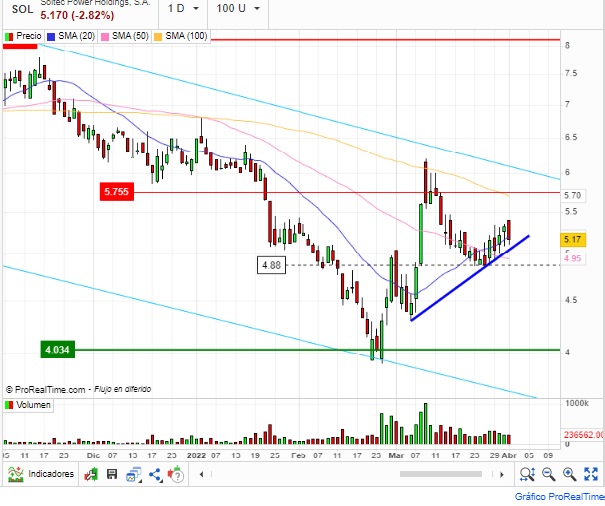Click the horizontal time scrollbar thumb
605x506 pixels.
click(441, 474)
